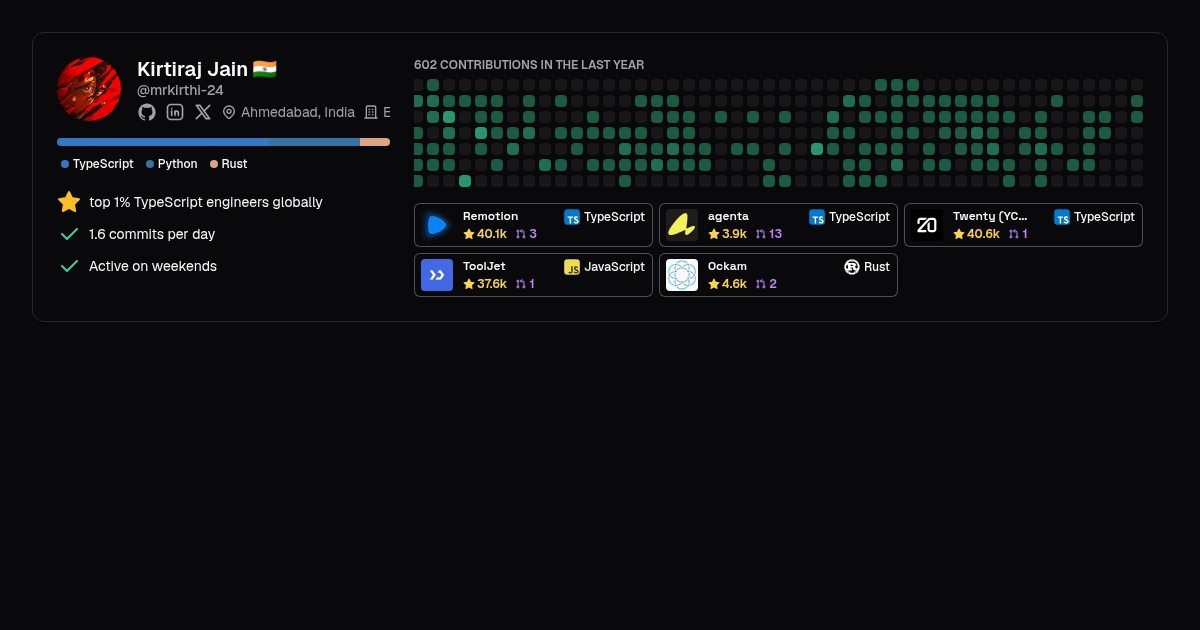Click the agenta project logo

(x=682, y=225)
